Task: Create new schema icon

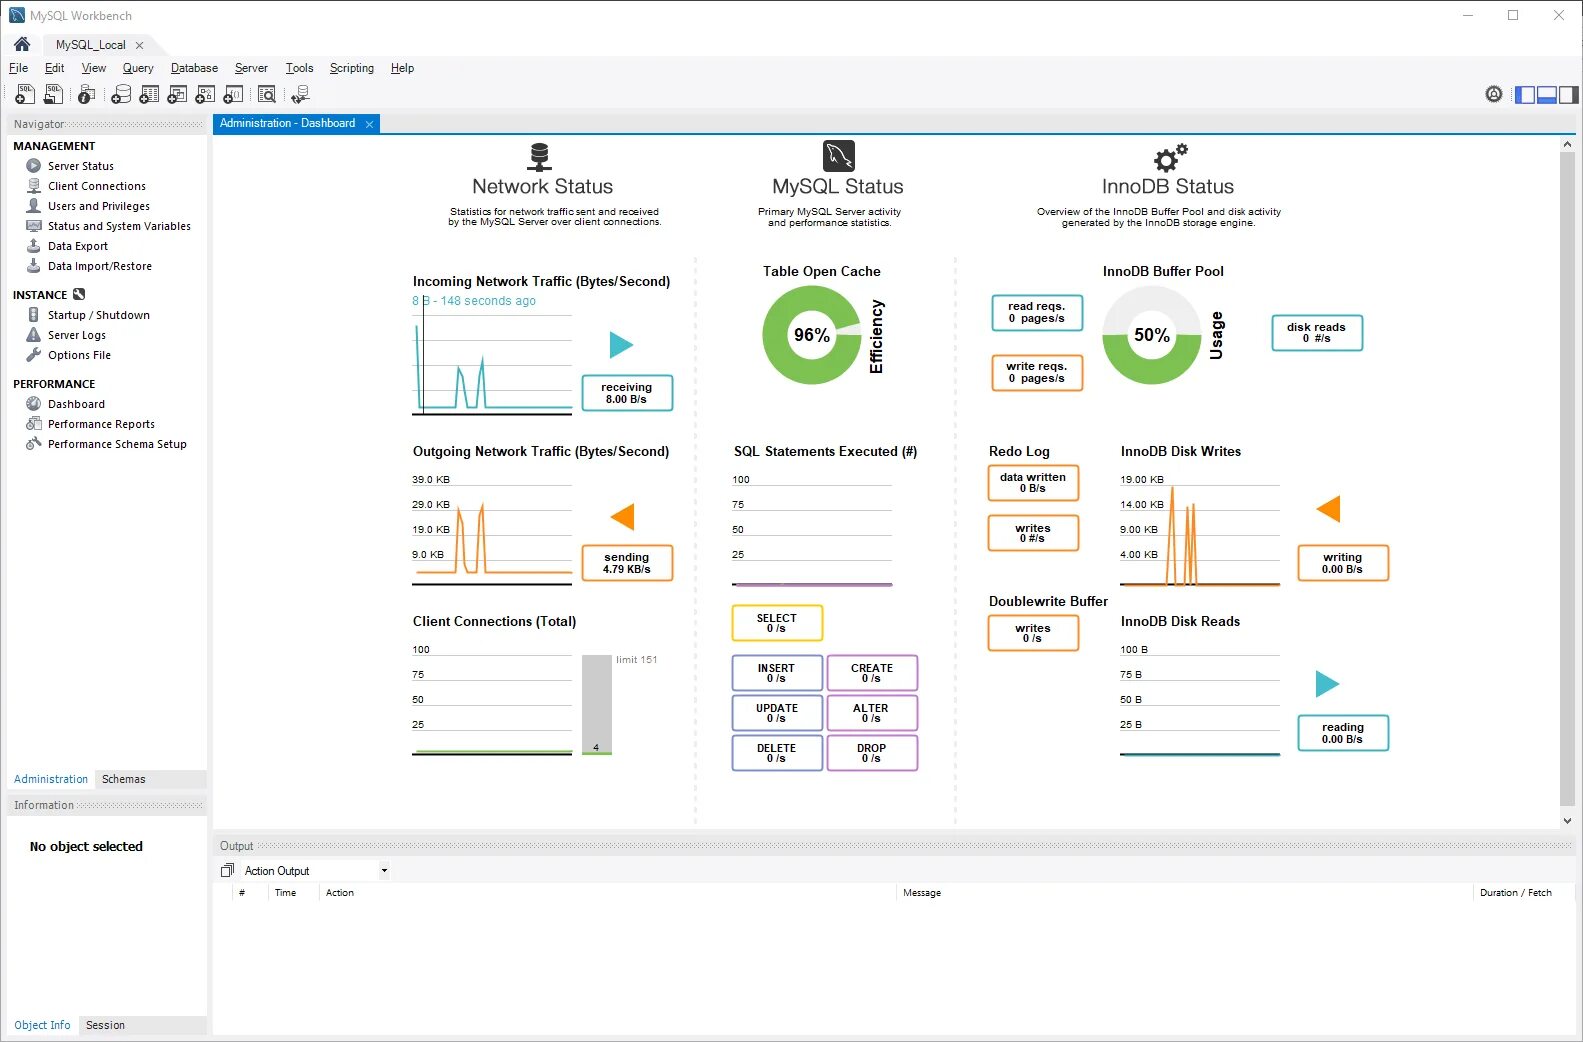Action: tap(121, 94)
